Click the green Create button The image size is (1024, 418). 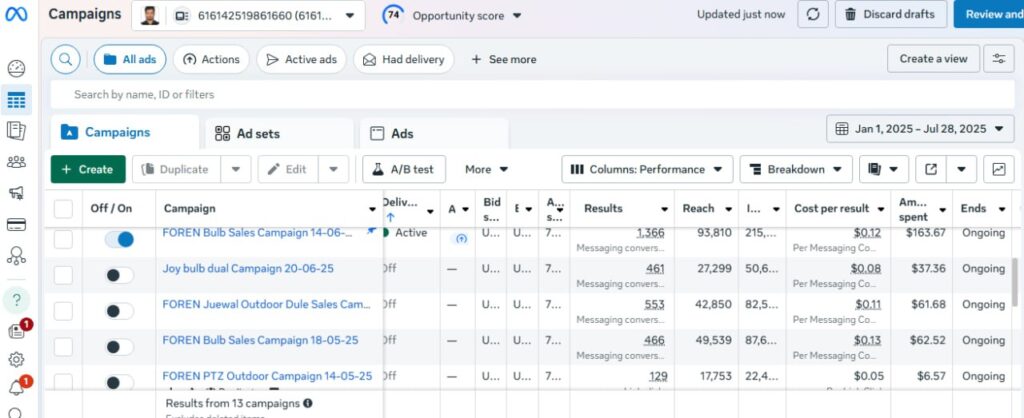pos(88,169)
